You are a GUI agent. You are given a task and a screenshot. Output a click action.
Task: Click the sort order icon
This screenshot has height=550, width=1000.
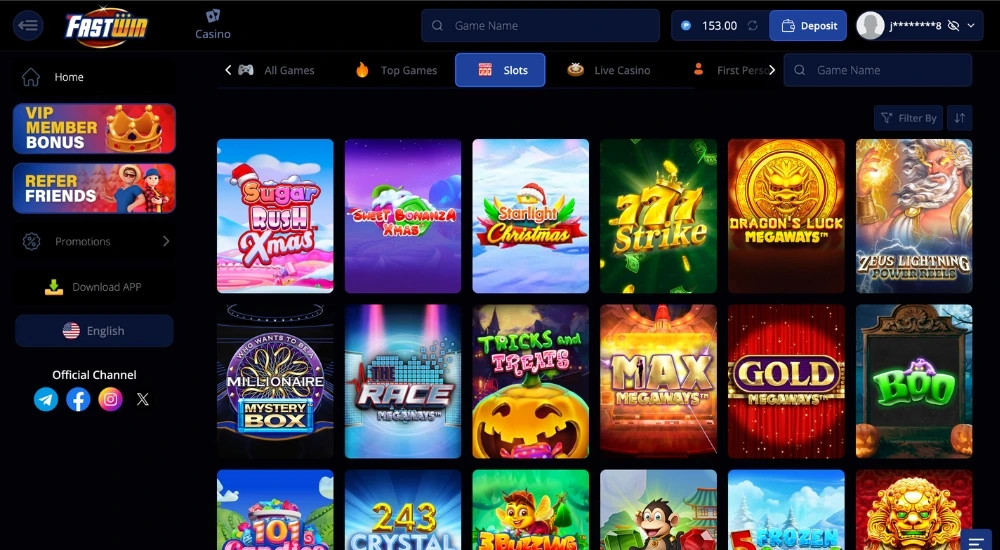click(959, 118)
